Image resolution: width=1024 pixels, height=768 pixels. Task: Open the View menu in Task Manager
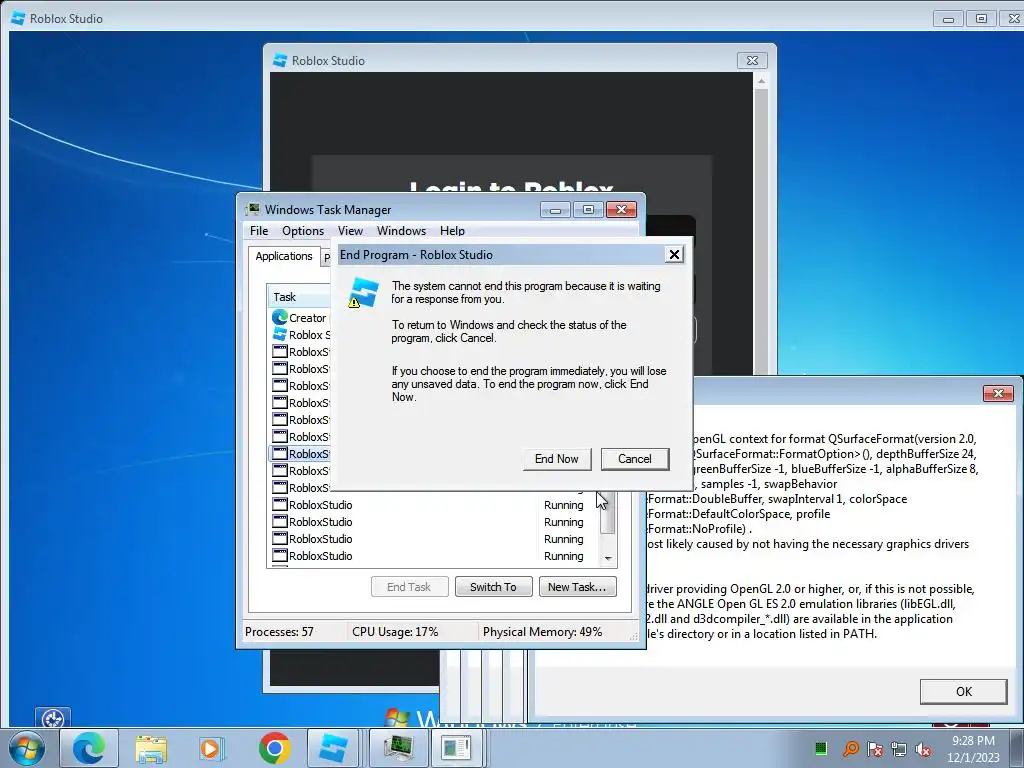[350, 231]
